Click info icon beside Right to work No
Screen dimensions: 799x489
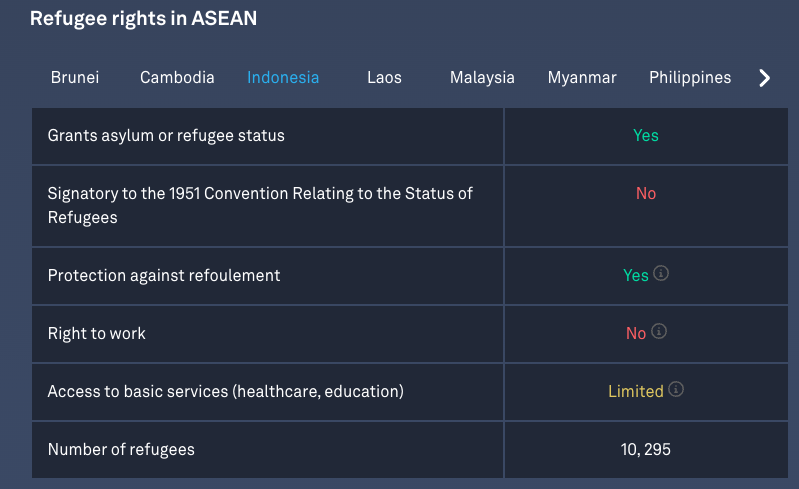tap(659, 332)
